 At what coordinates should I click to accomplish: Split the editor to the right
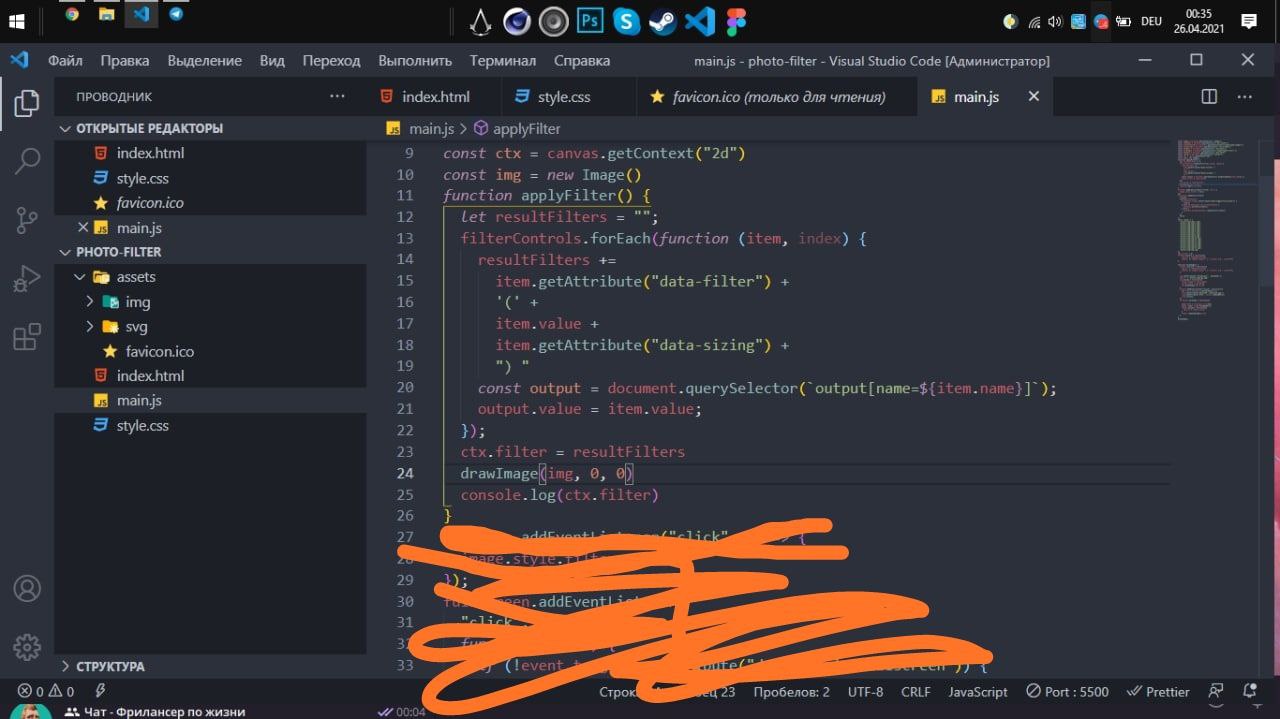coord(1209,97)
